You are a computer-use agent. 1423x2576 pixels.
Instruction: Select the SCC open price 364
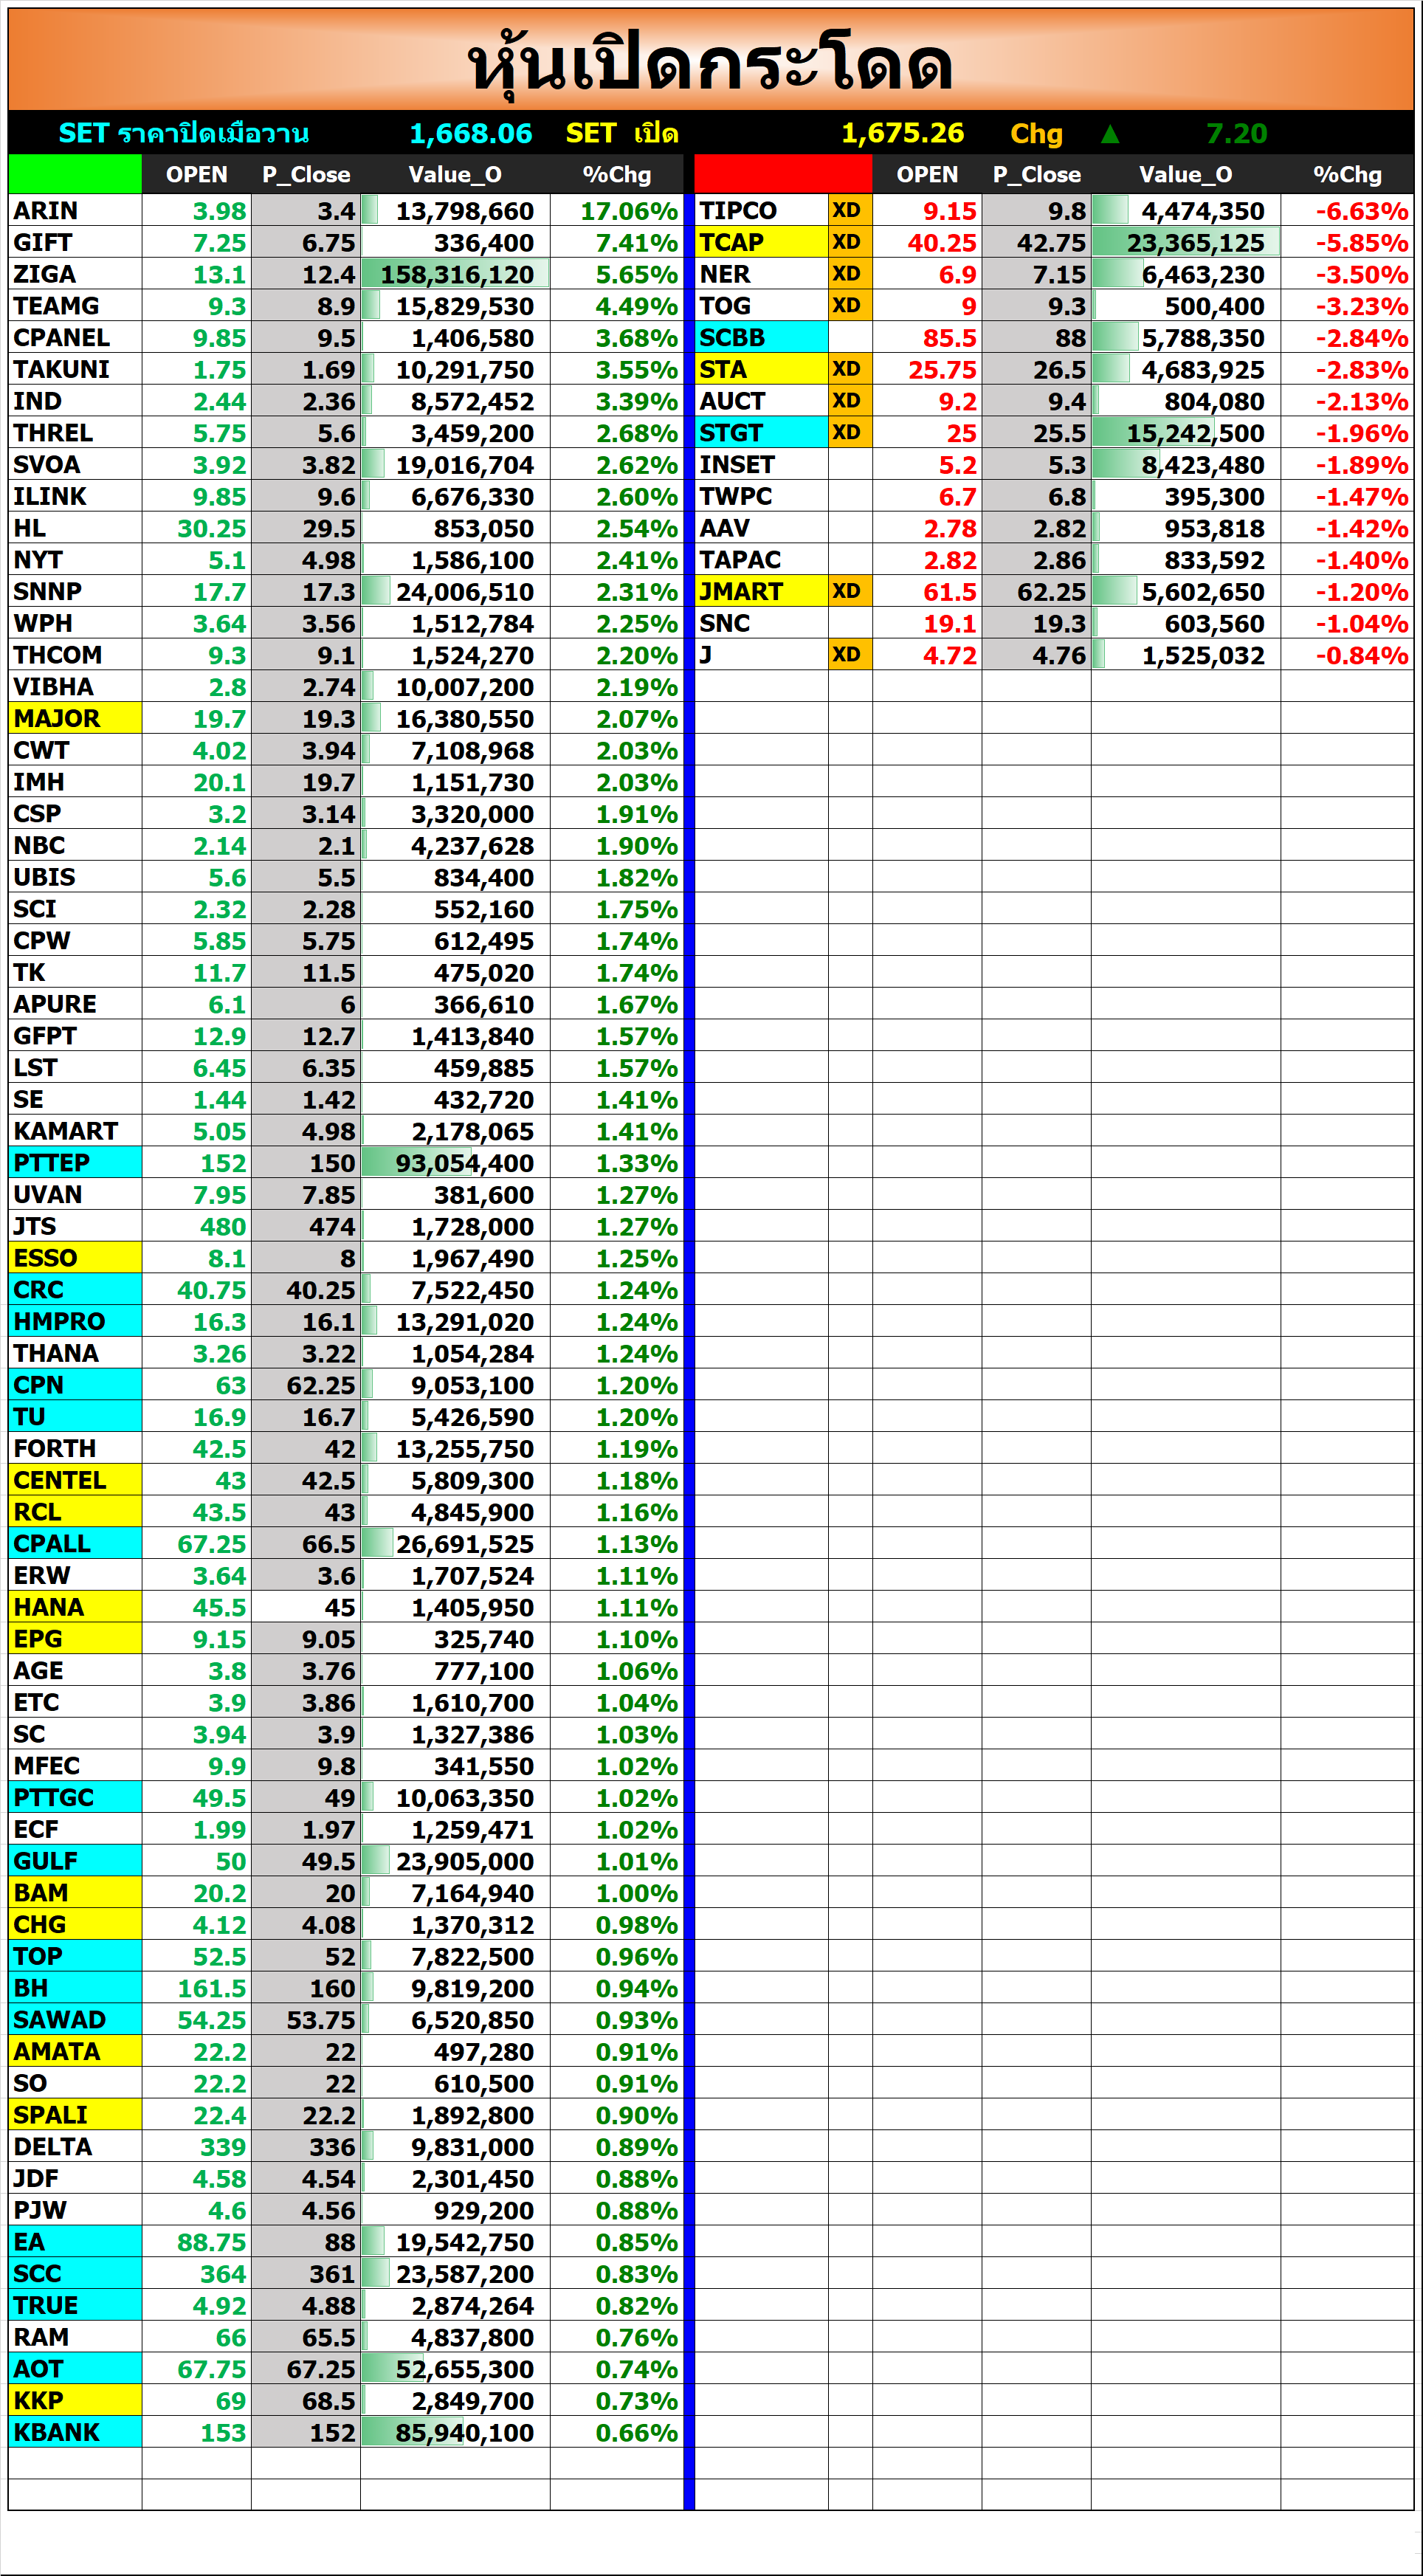pos(197,2274)
